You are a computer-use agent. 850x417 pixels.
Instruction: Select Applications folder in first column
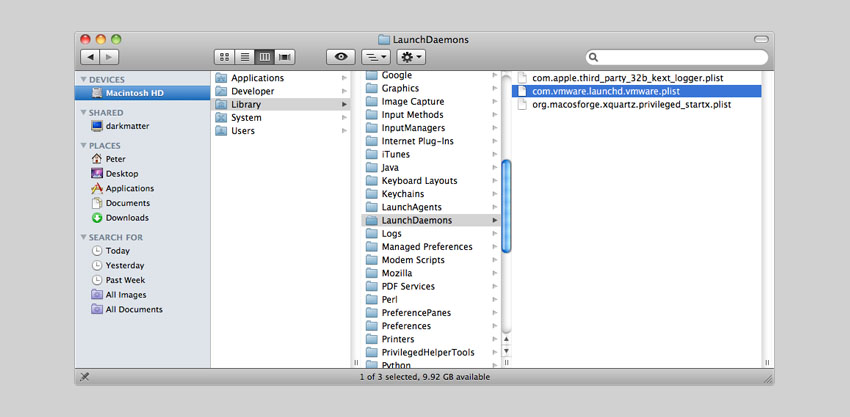coord(281,78)
